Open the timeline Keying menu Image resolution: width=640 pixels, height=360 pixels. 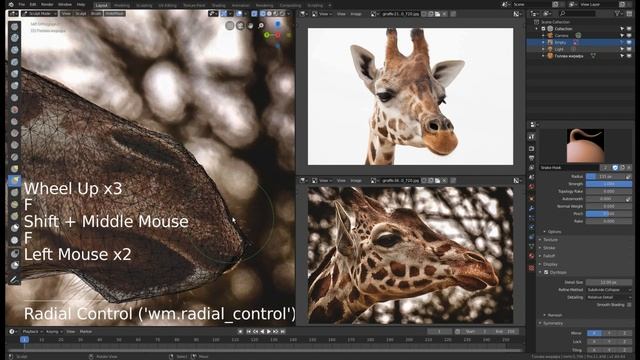point(54,331)
